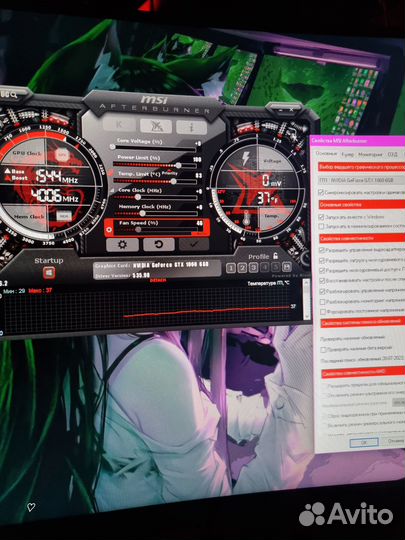The image size is (405, 540).
Task: Toggle the Startup Windows-logo button
Action: click(49, 273)
